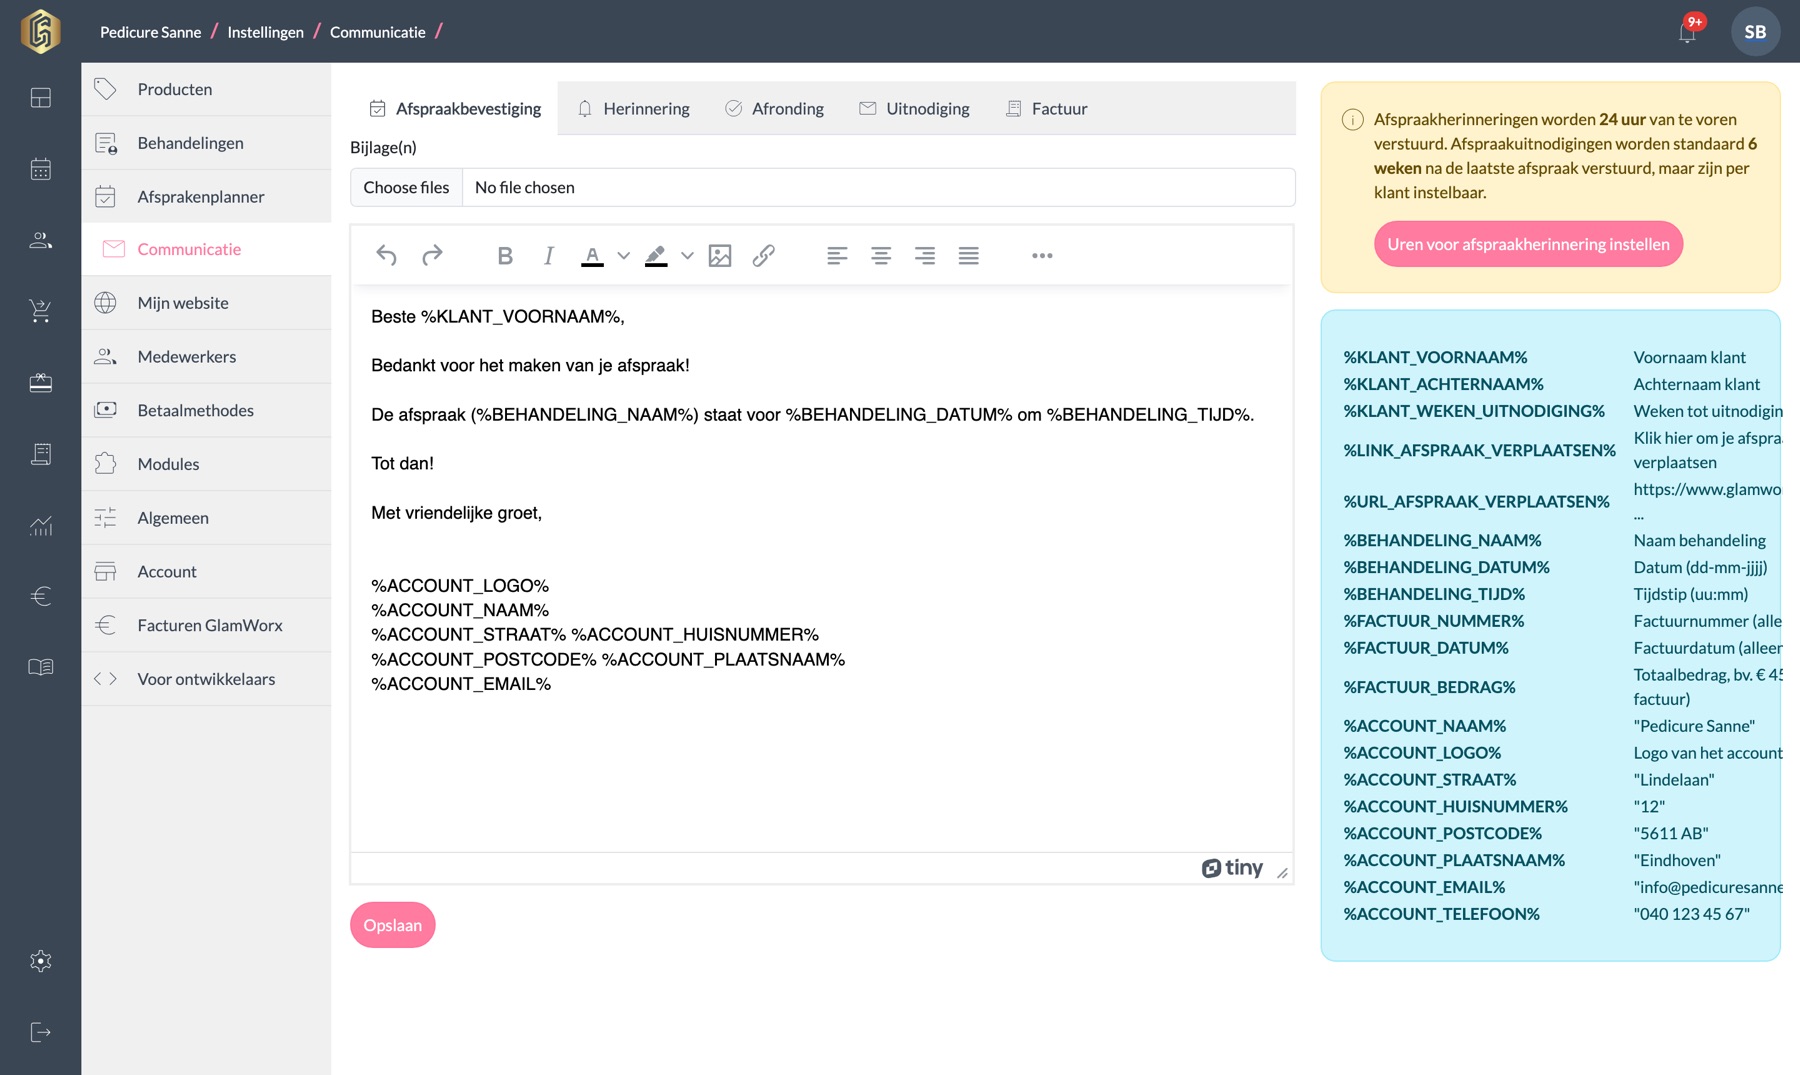Align text right in the editor
The height and width of the screenshot is (1075, 1800).
(x=925, y=256)
